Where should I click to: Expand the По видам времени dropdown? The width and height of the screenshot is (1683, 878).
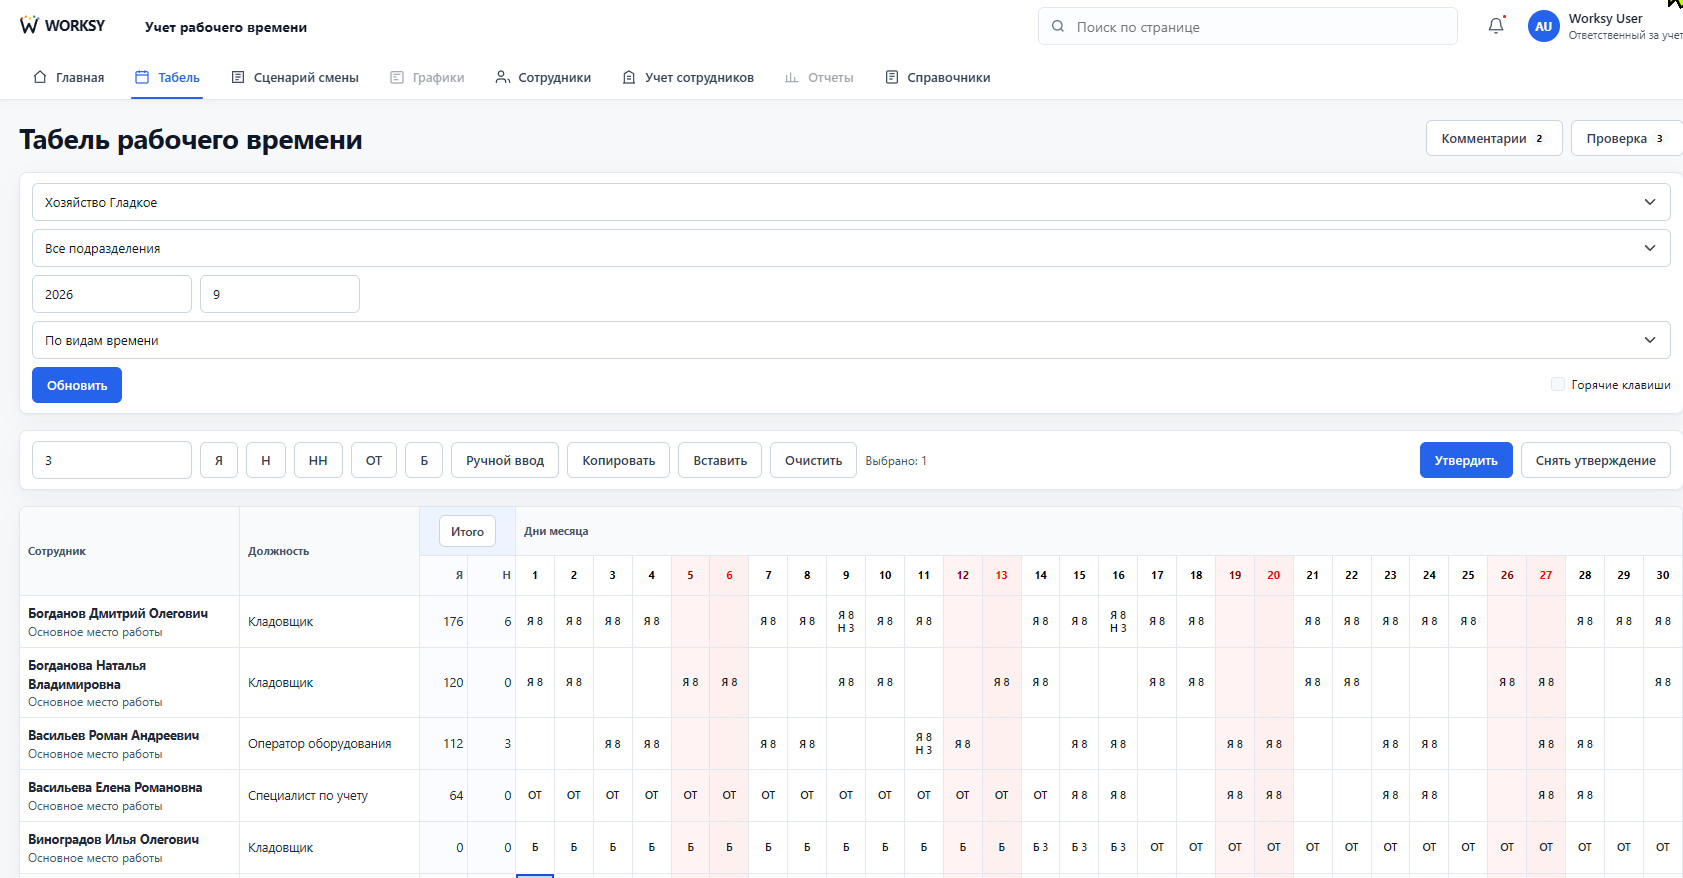coord(851,340)
